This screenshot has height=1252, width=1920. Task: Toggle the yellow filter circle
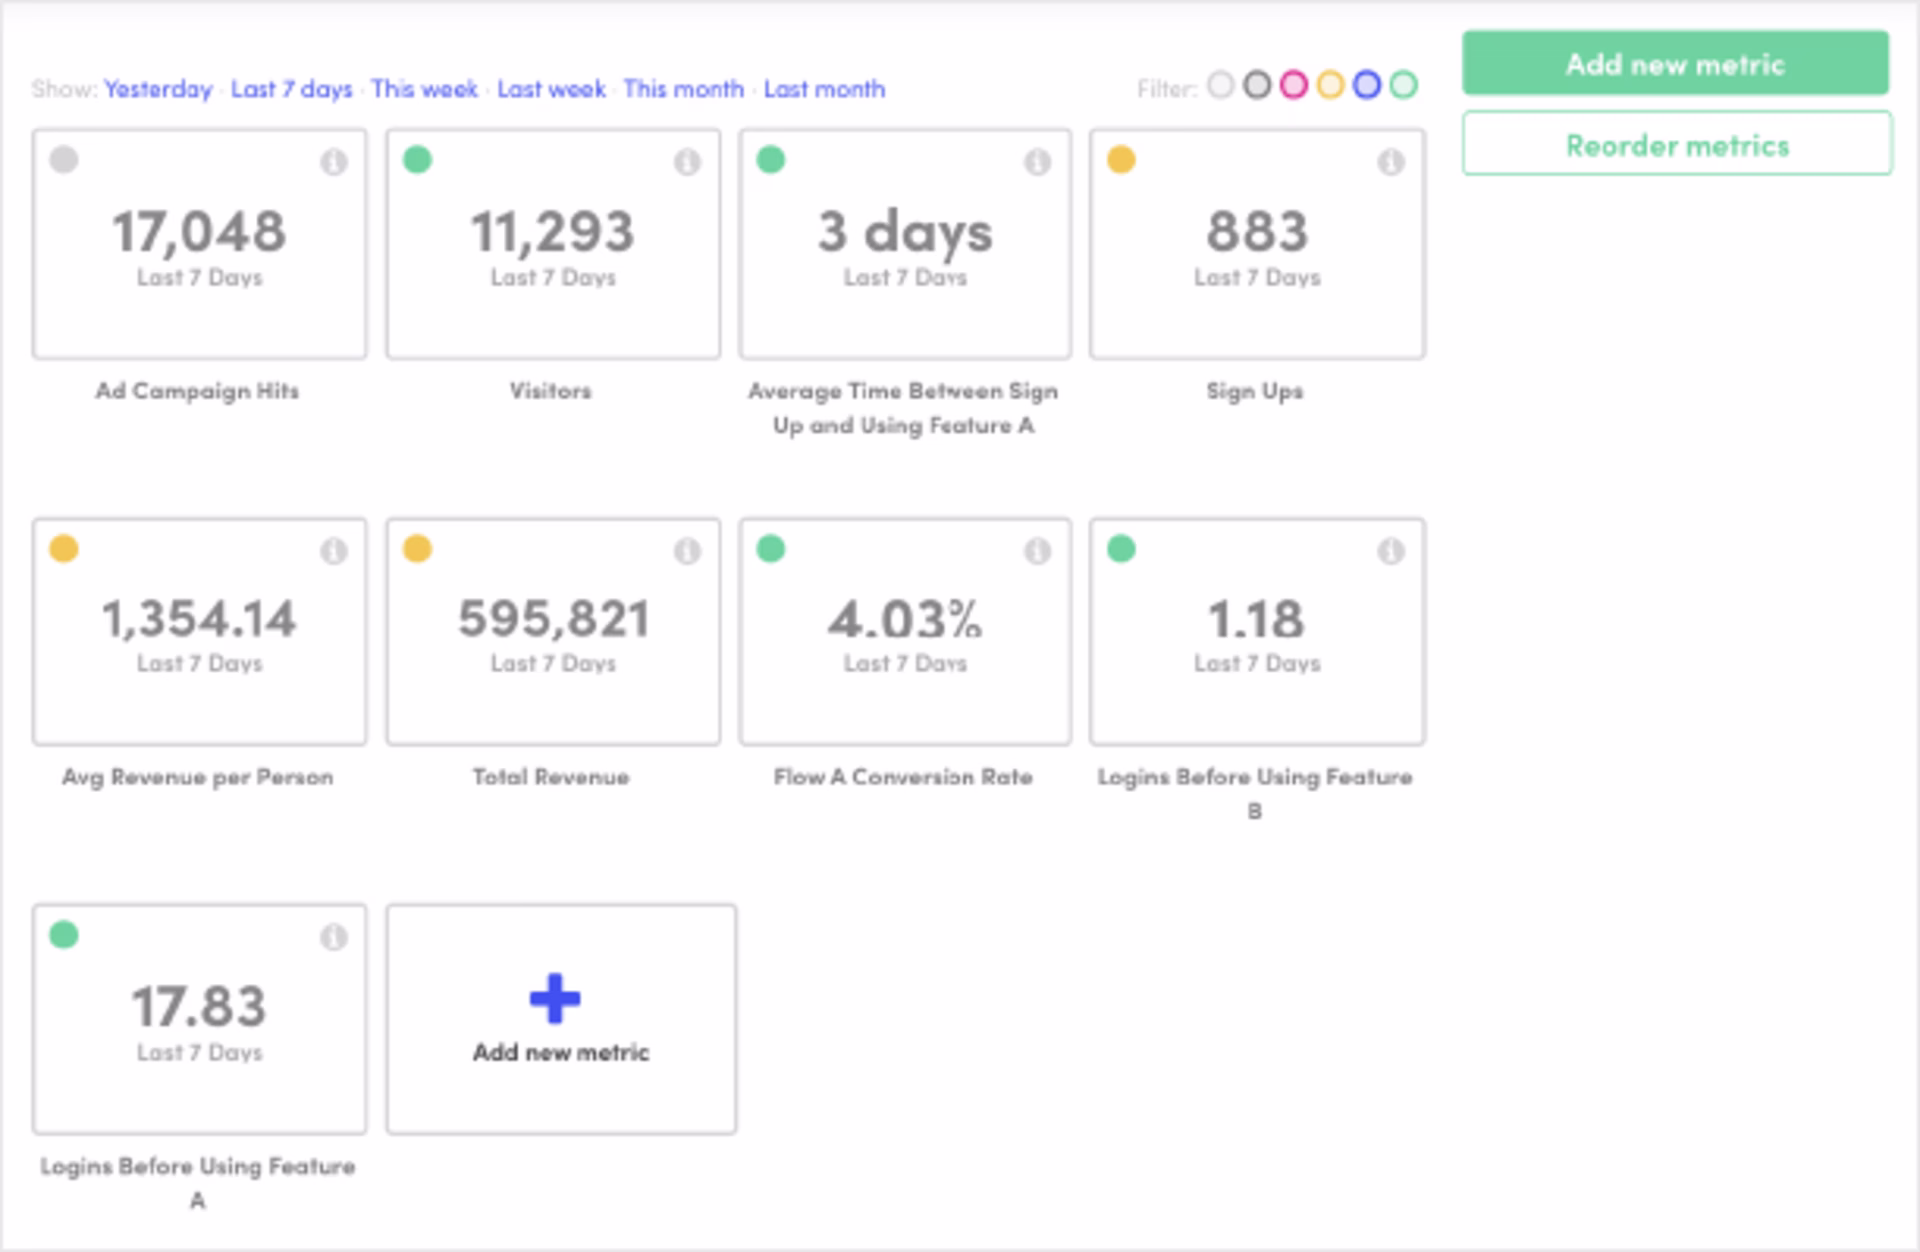click(x=1330, y=87)
